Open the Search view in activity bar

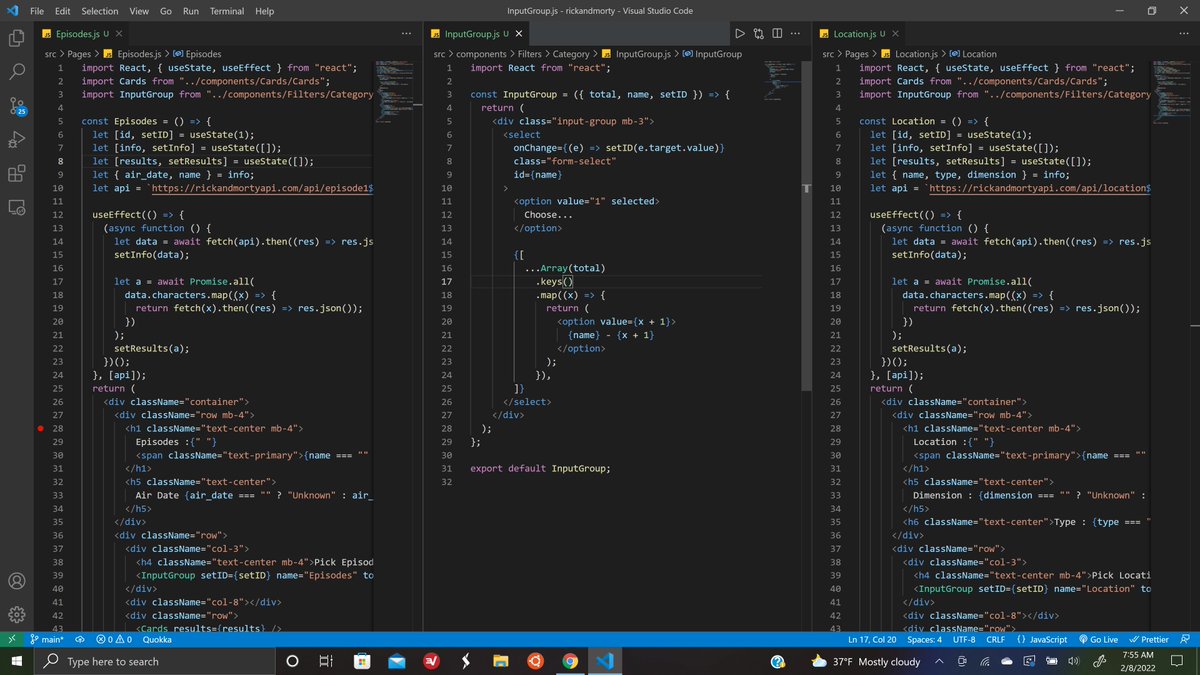(16, 72)
